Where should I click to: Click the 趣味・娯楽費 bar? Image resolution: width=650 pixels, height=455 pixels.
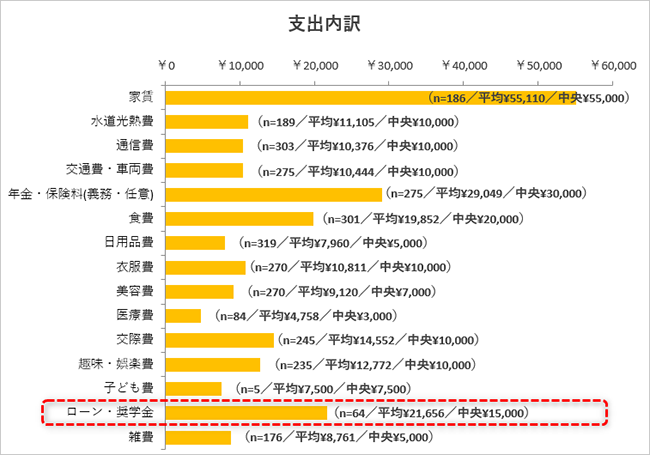point(212,364)
